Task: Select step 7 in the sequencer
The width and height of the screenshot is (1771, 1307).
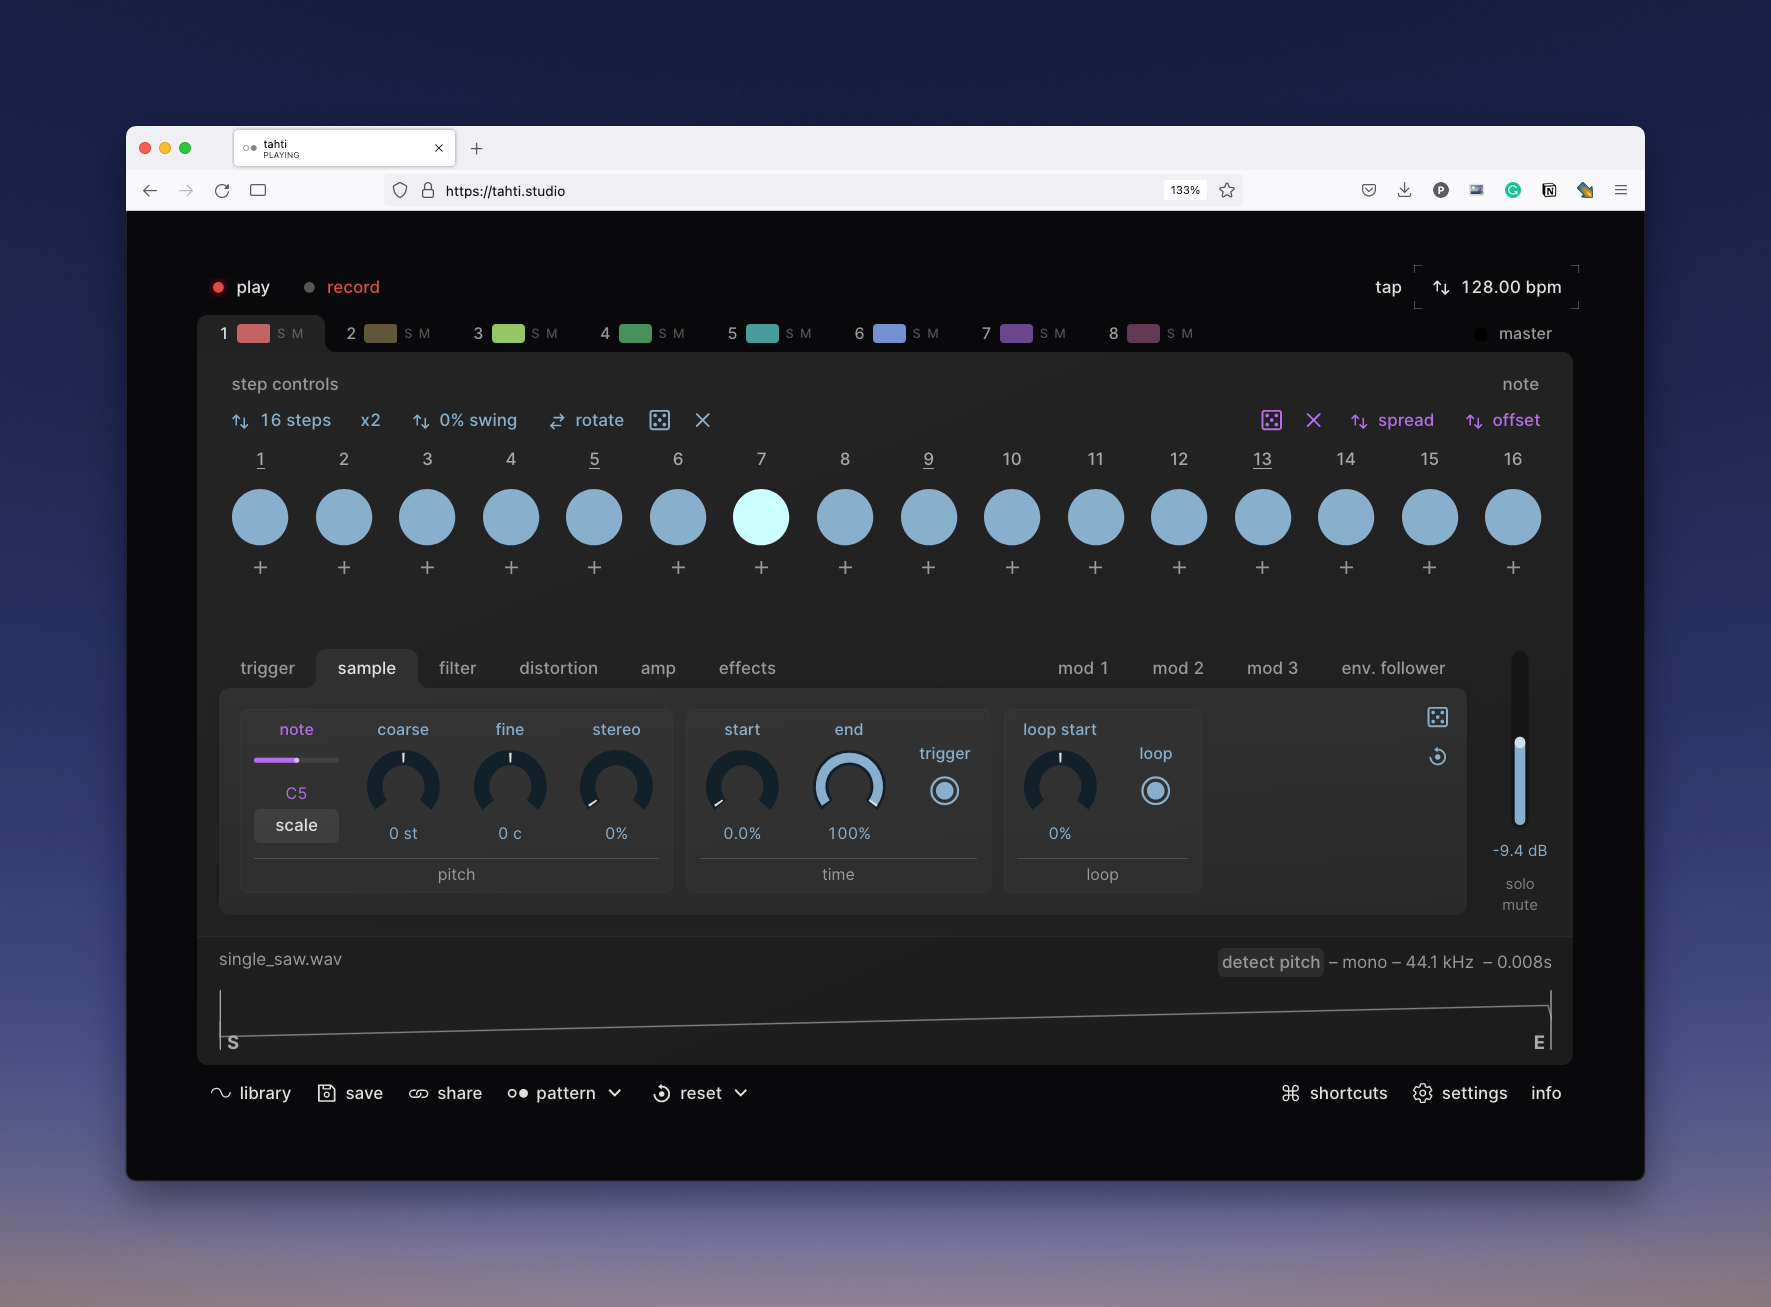Action: click(761, 517)
